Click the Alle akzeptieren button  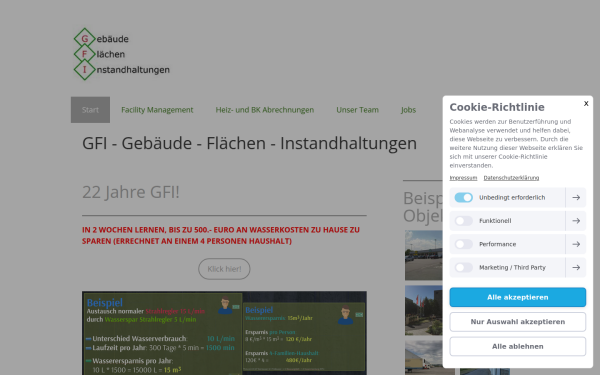(518, 297)
